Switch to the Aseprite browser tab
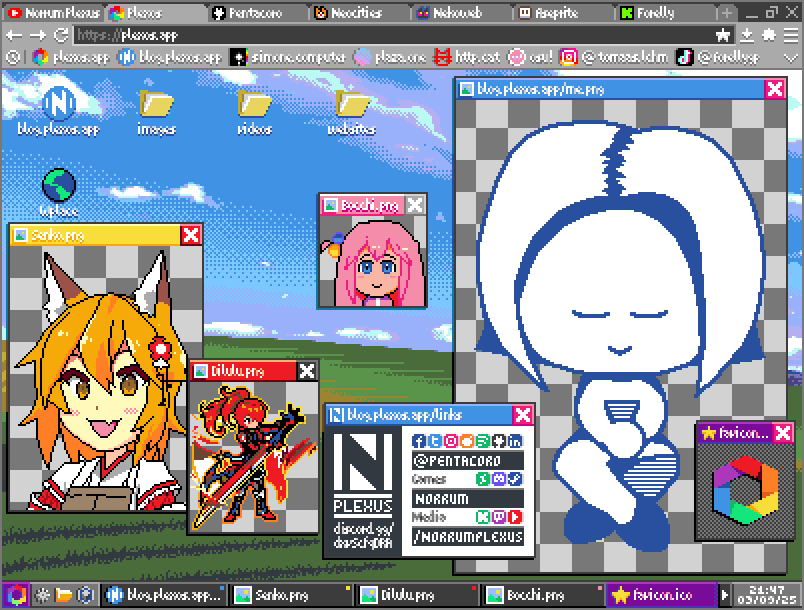This screenshot has width=804, height=610. [x=563, y=13]
